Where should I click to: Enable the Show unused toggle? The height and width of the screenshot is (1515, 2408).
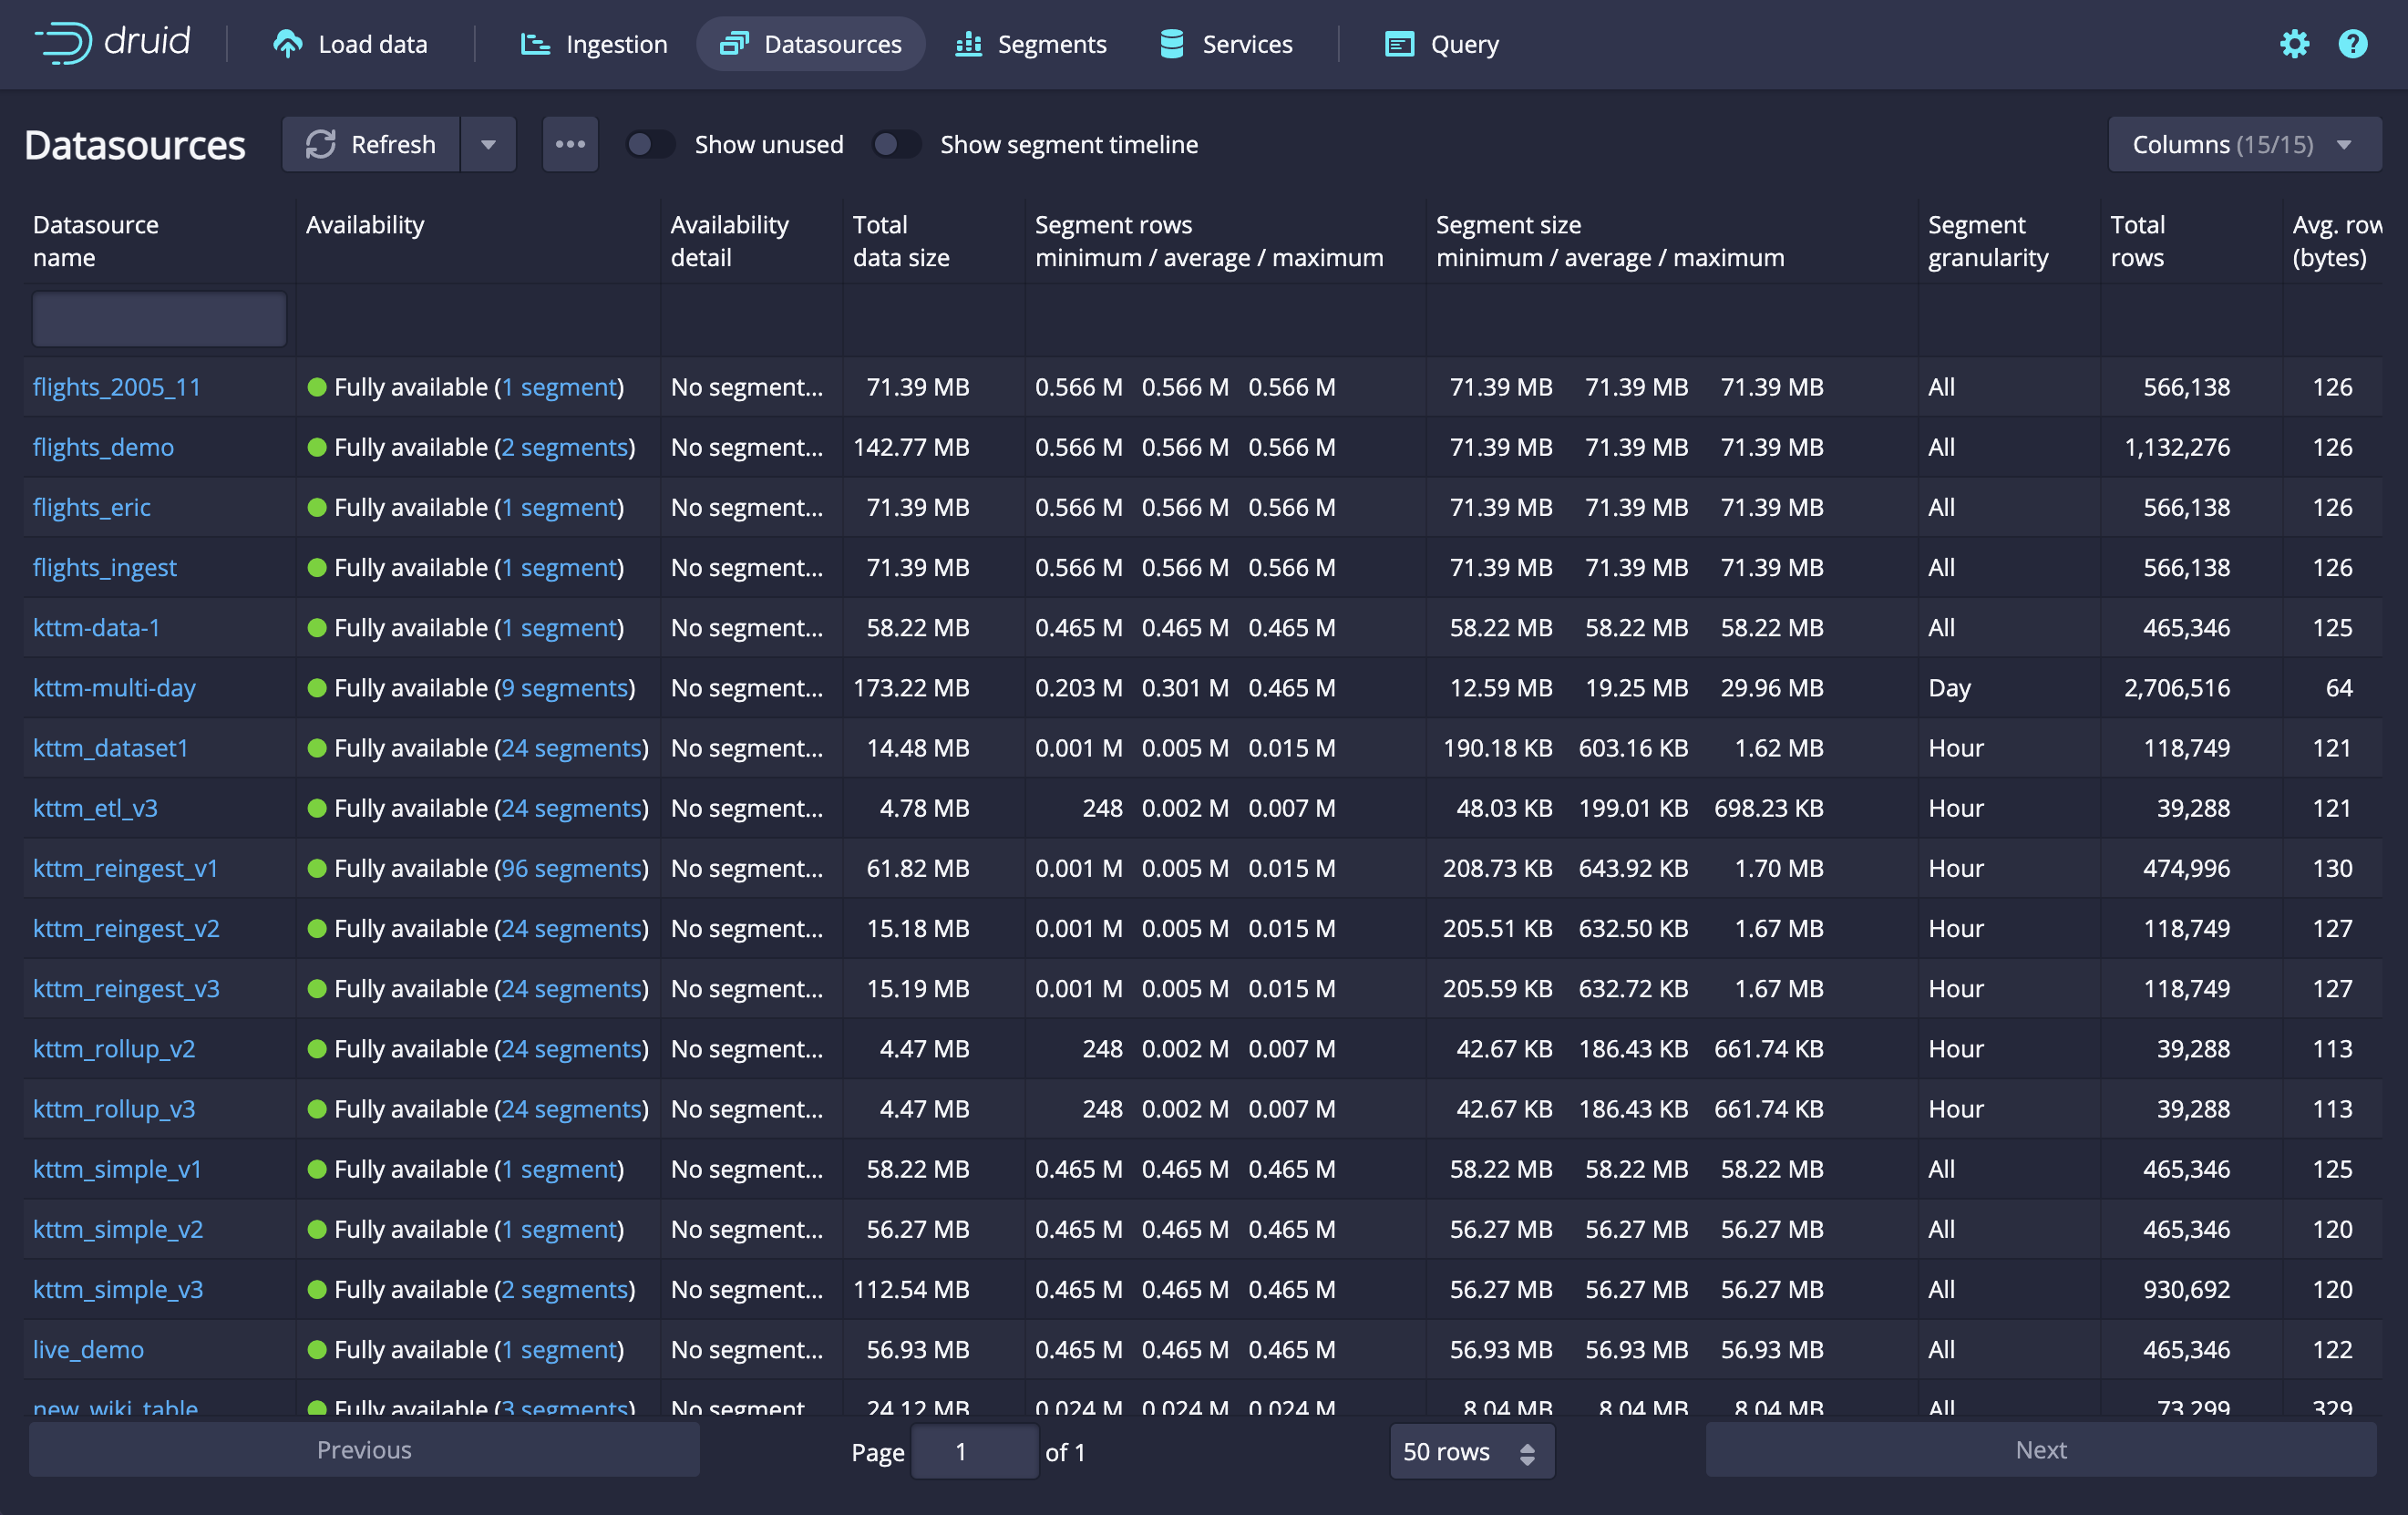pyautogui.click(x=650, y=144)
